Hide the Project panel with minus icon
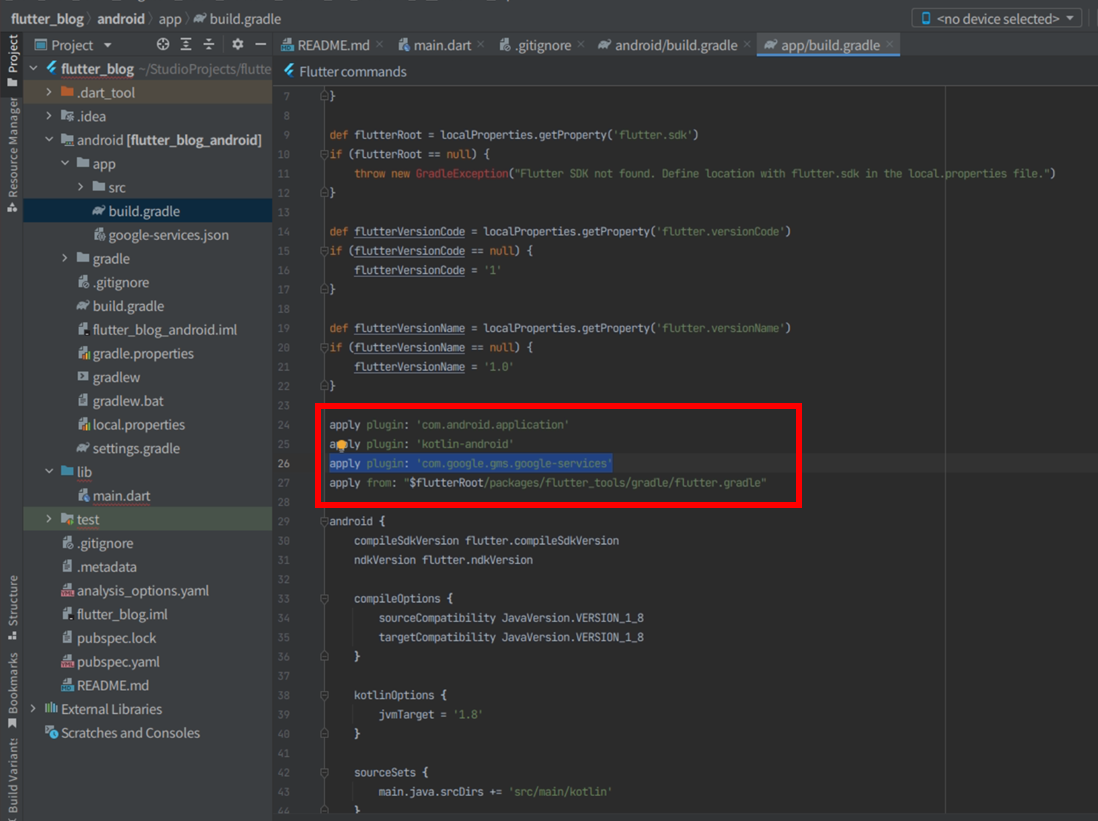The width and height of the screenshot is (1098, 821). click(x=260, y=45)
